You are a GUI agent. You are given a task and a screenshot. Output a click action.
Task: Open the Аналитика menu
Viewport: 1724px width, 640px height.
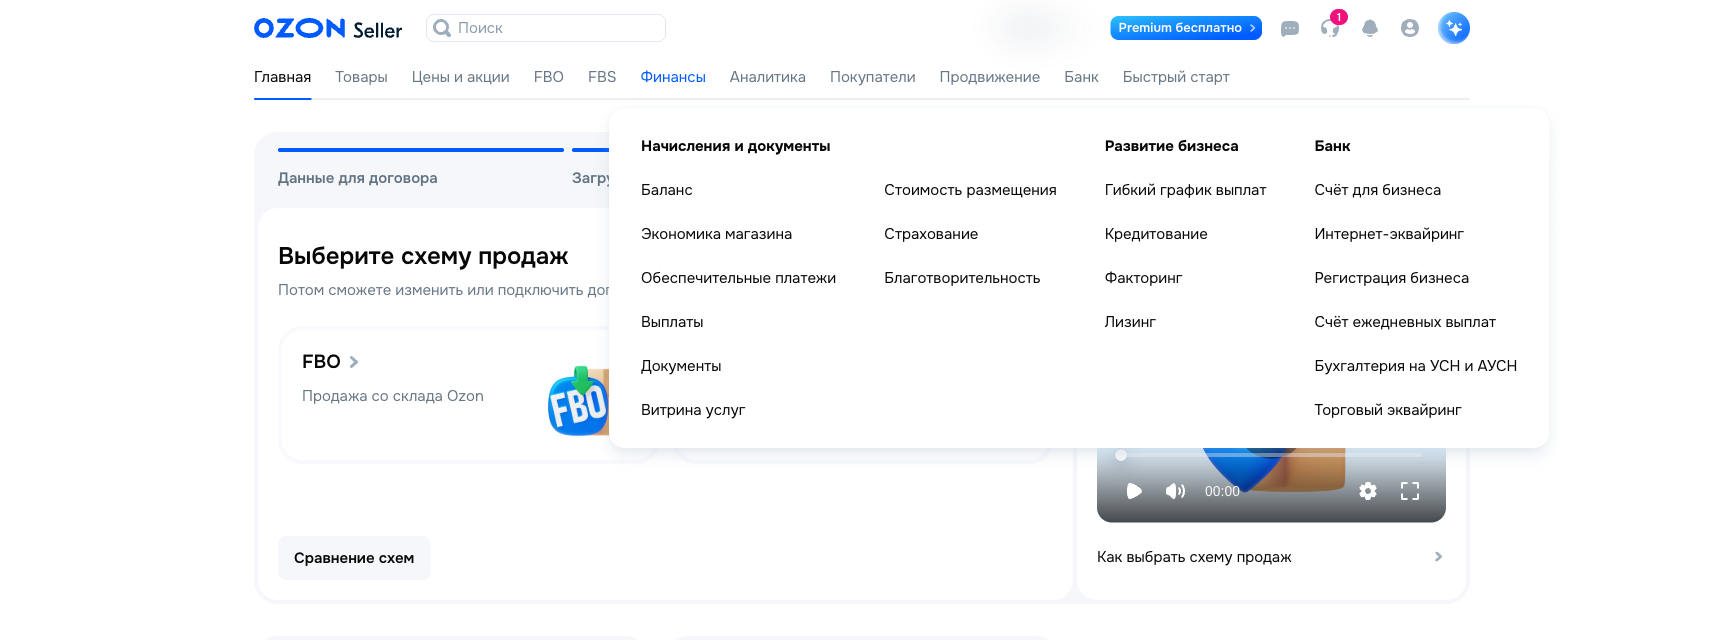pyautogui.click(x=767, y=77)
